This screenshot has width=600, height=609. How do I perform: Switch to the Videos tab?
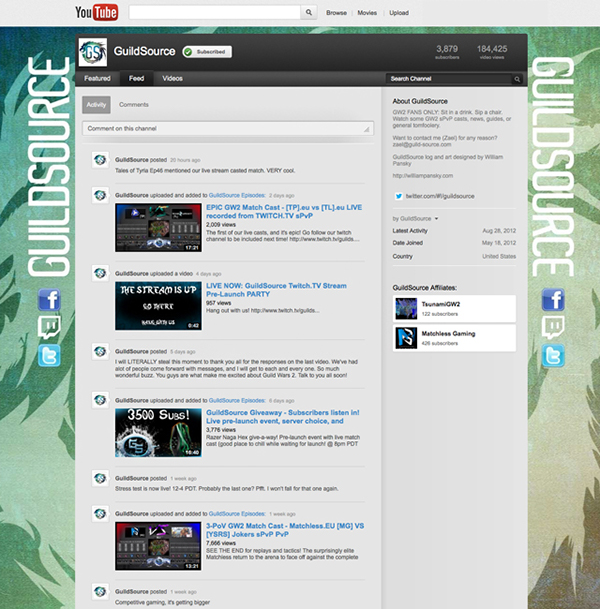[172, 78]
